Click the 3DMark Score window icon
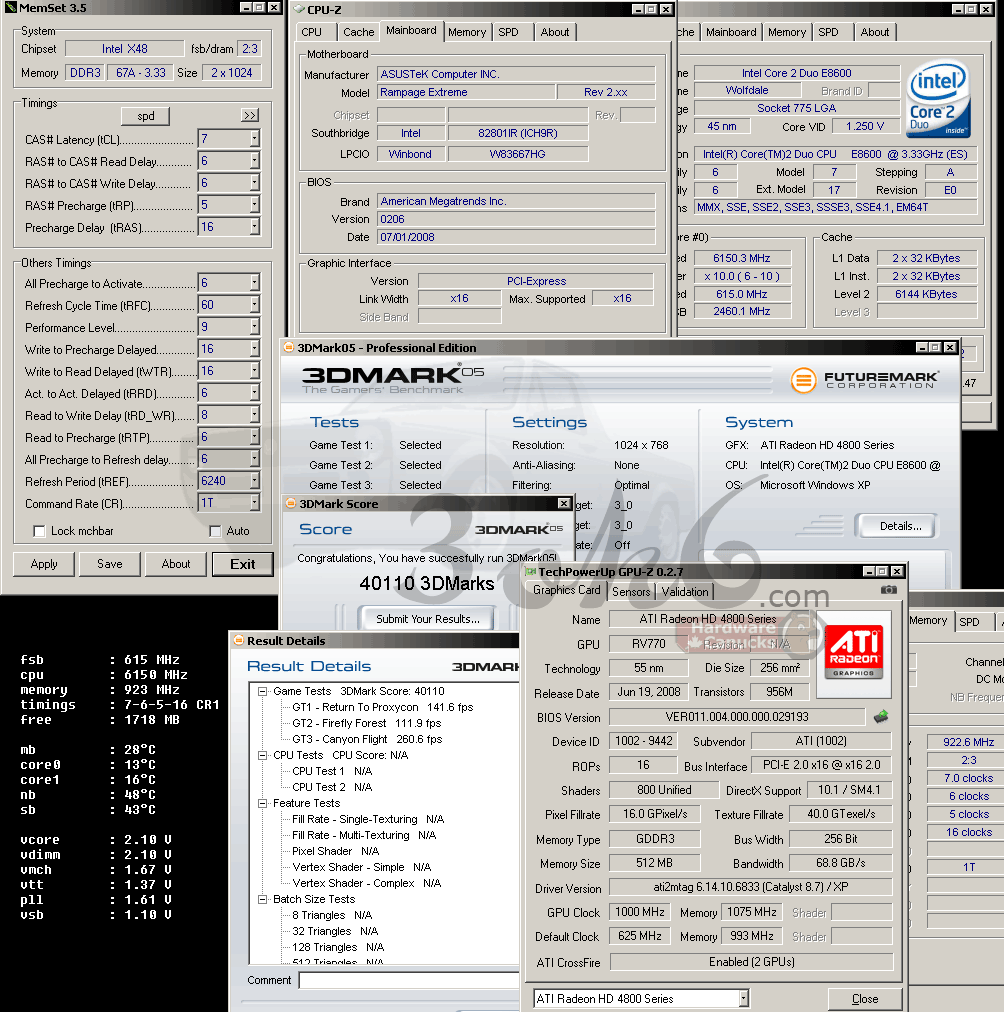Screen dimensions: 1004x1012 [290, 503]
